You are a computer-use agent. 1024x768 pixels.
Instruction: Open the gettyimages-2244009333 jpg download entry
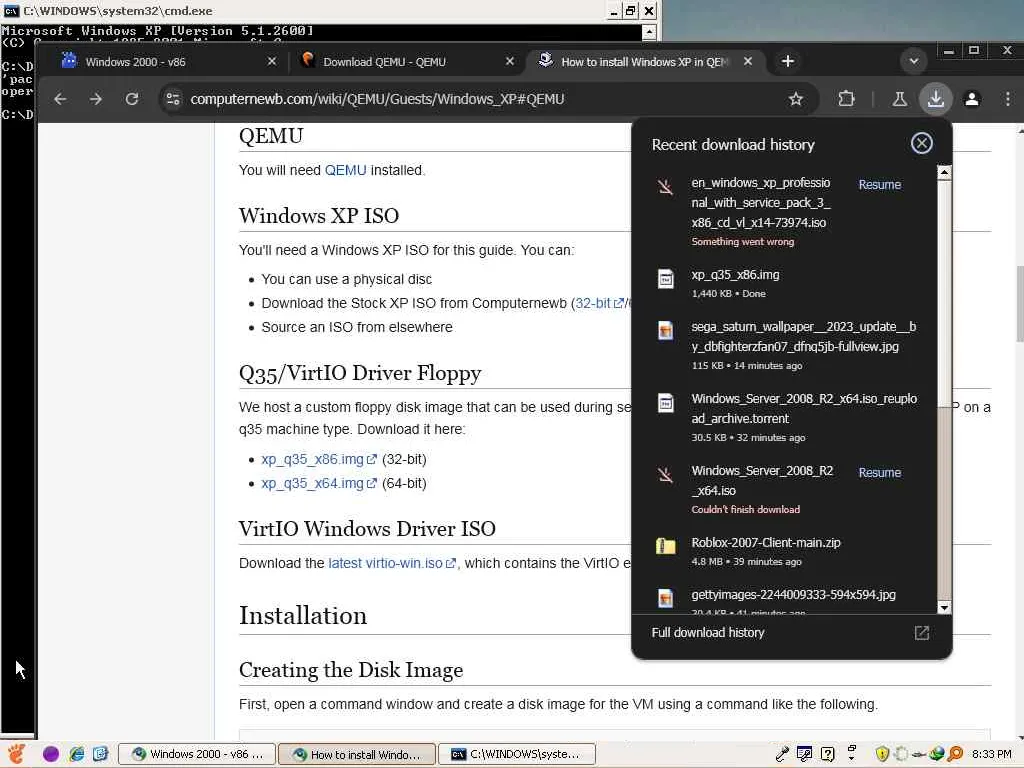(784, 598)
